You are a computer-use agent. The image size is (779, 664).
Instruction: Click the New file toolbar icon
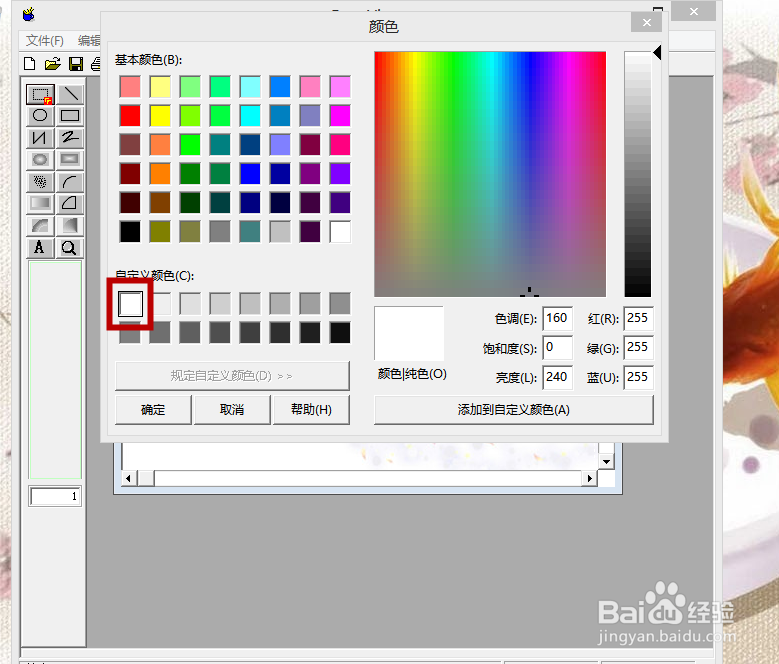tap(30, 64)
